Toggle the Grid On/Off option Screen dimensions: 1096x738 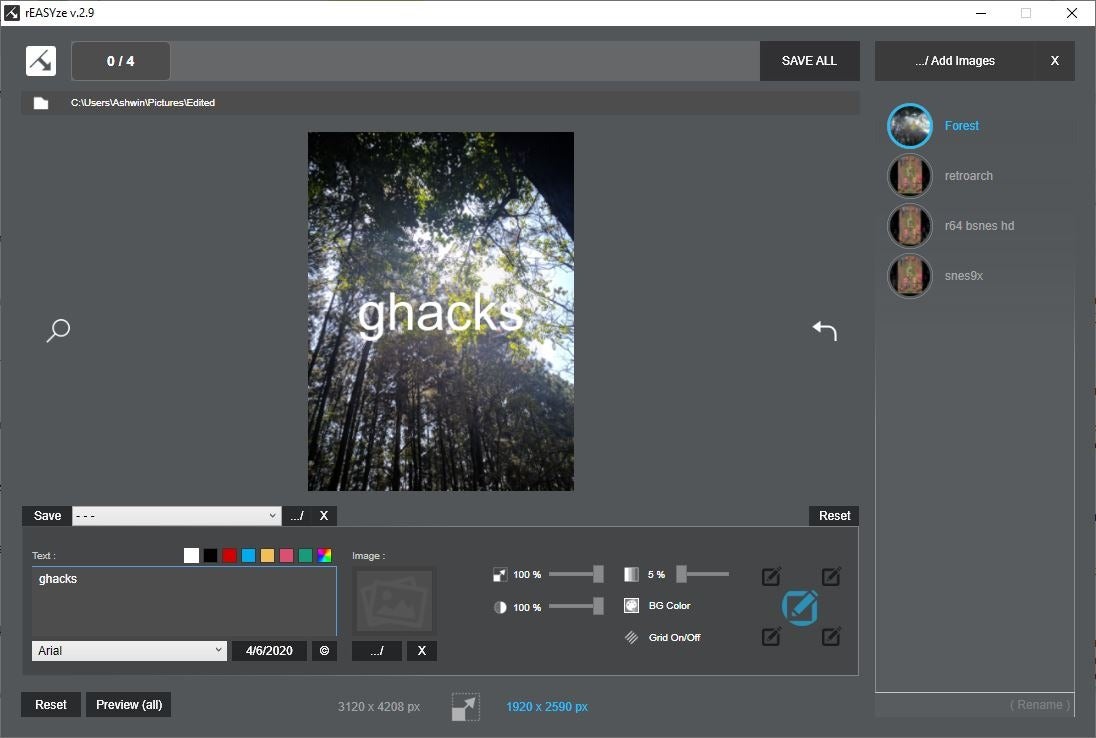662,637
